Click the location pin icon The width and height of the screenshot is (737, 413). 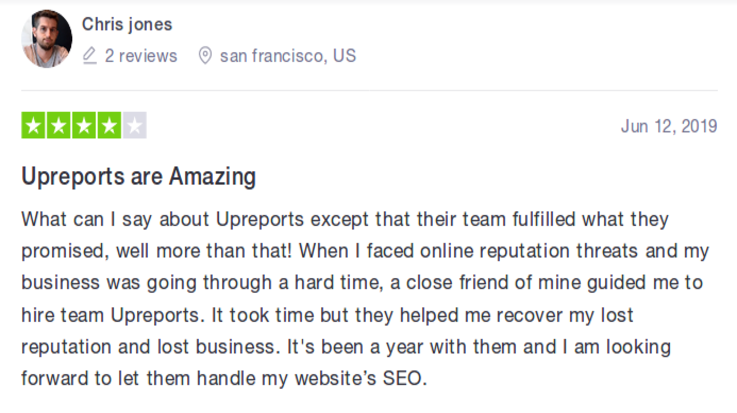[205, 55]
